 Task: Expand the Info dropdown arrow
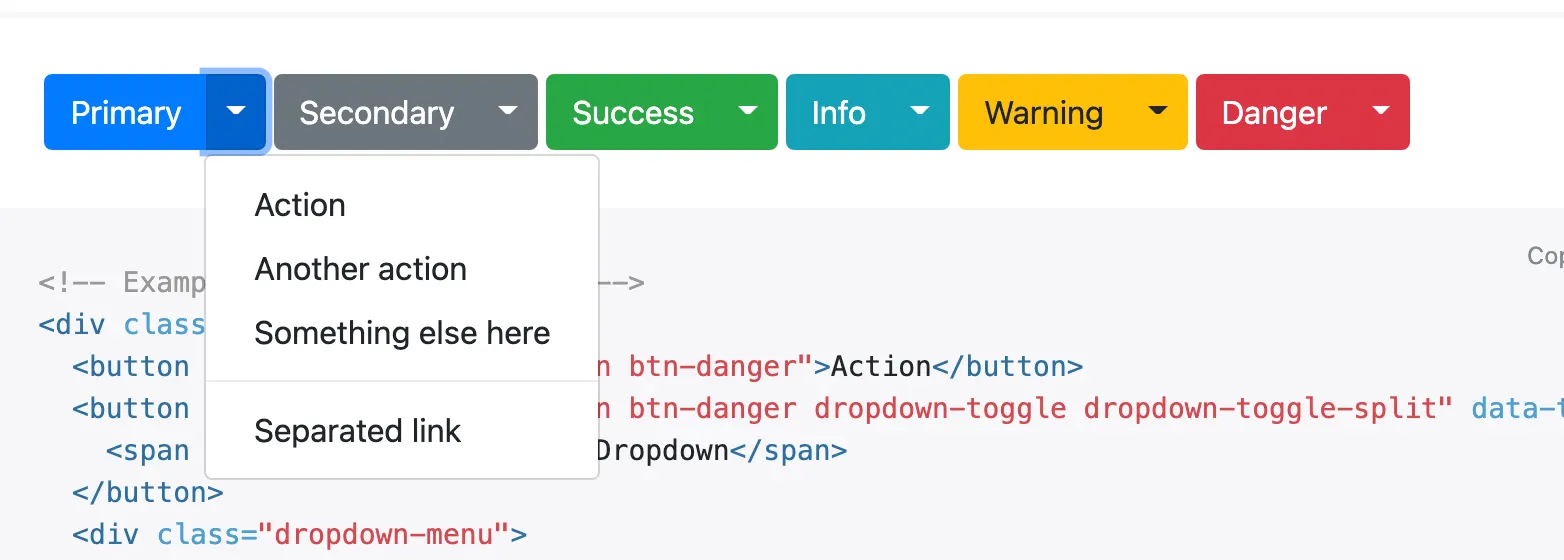(x=920, y=112)
